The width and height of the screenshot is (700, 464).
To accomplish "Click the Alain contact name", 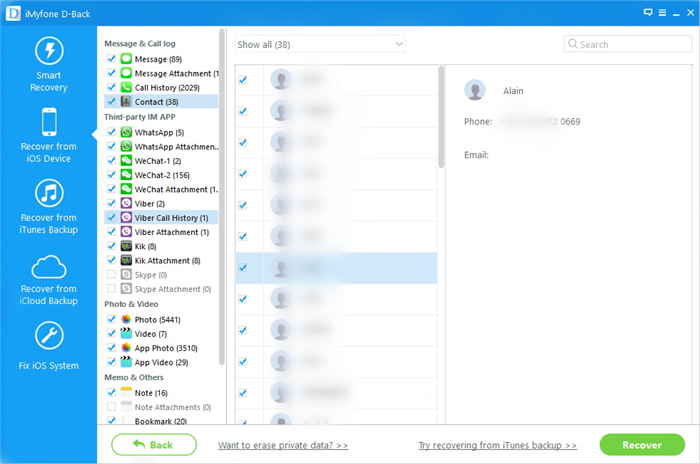I will coord(513,91).
